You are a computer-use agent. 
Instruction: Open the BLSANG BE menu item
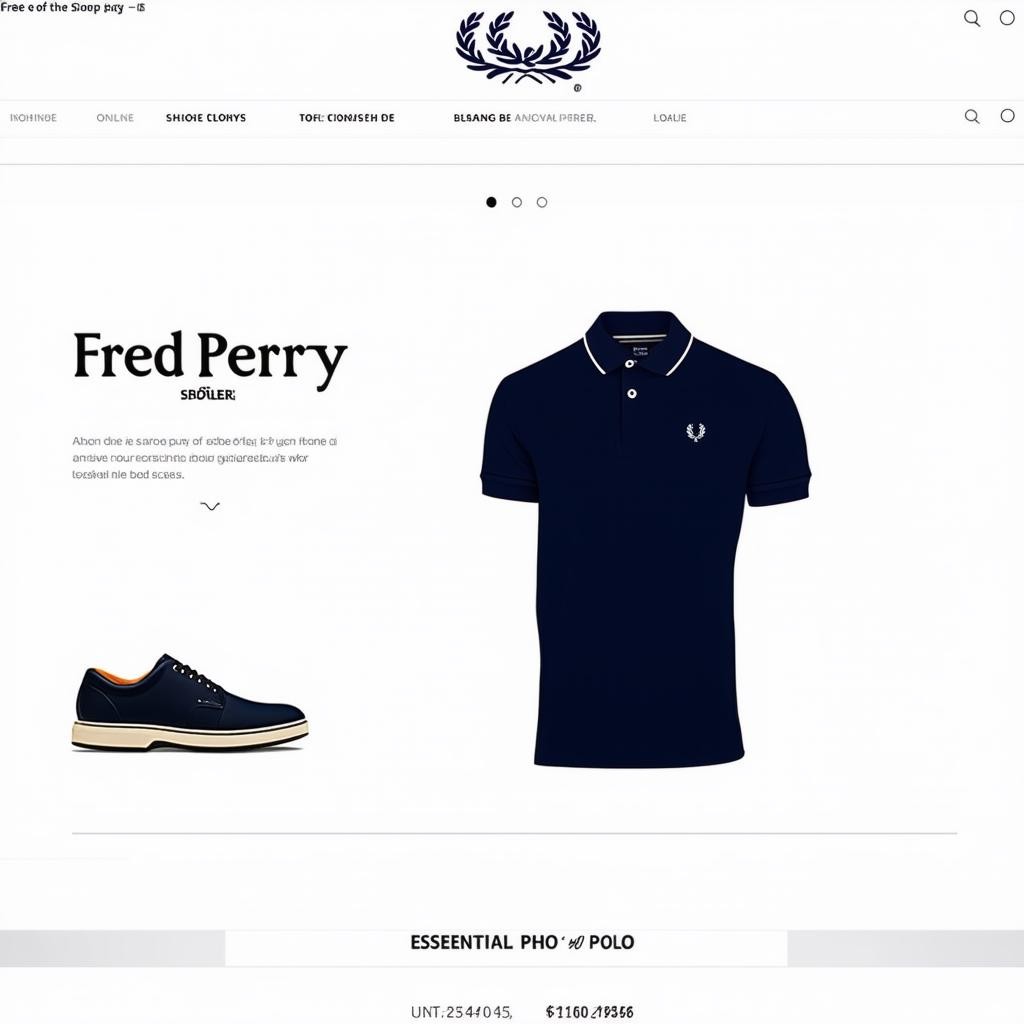(x=482, y=118)
